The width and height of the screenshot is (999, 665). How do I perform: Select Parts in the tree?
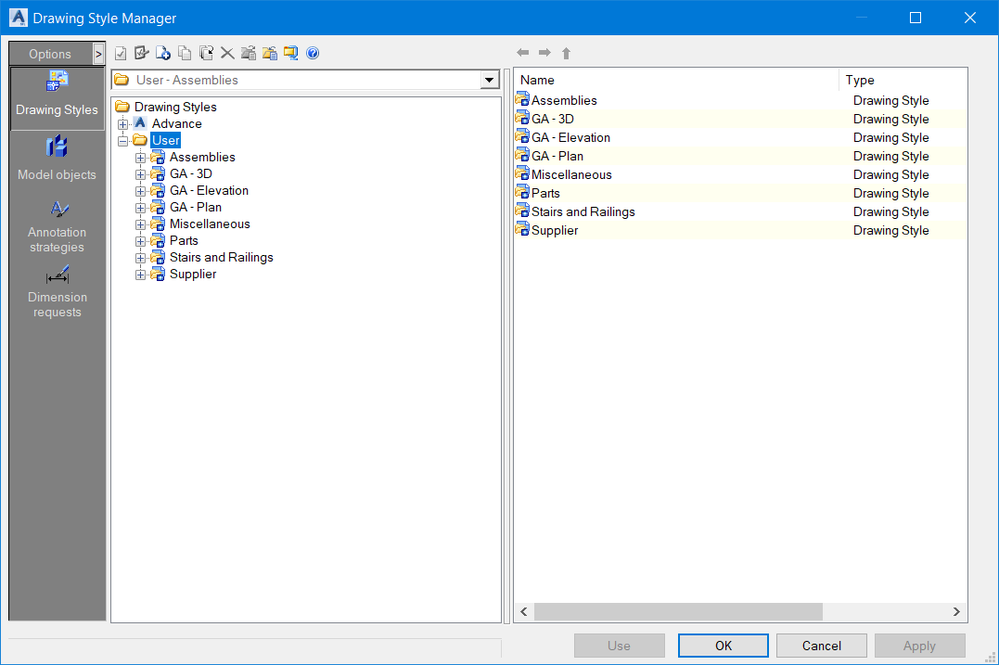tap(183, 241)
